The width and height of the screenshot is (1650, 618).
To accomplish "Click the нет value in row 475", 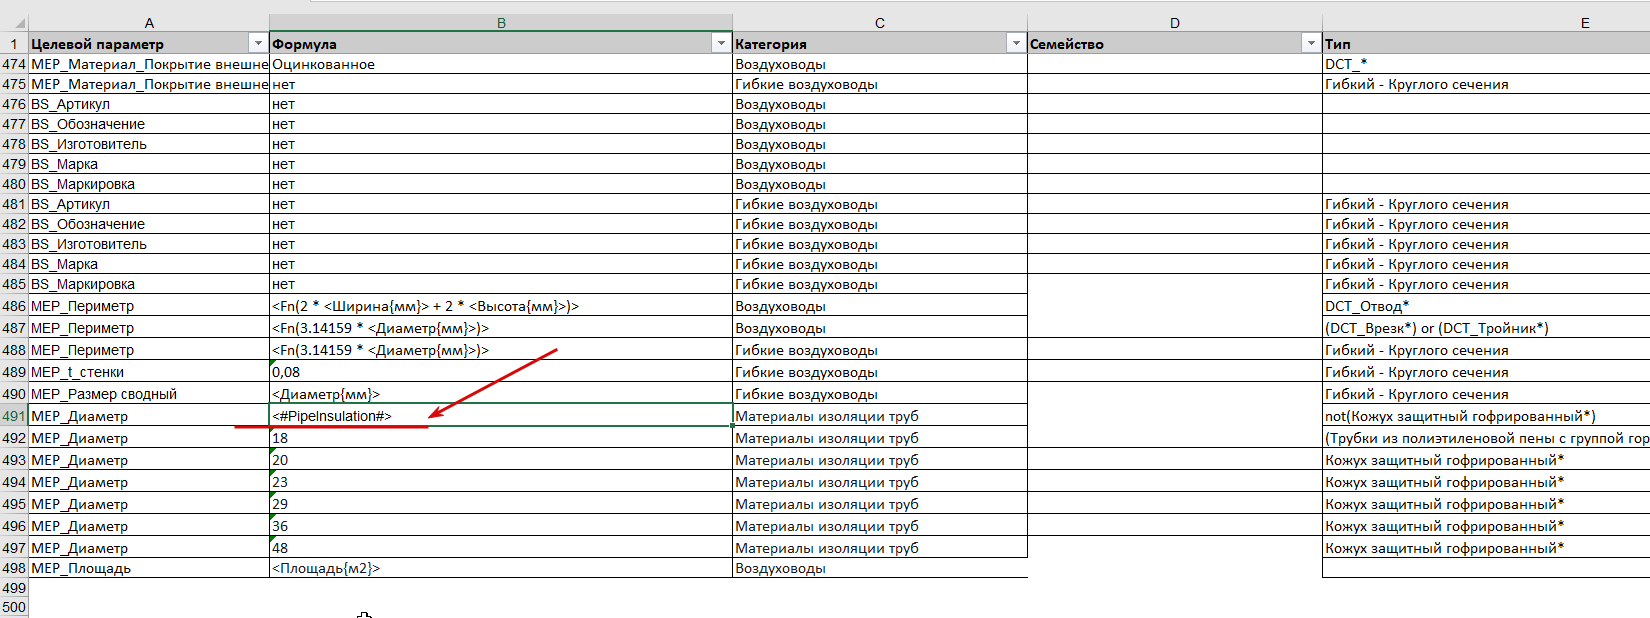I will pyautogui.click(x=501, y=84).
